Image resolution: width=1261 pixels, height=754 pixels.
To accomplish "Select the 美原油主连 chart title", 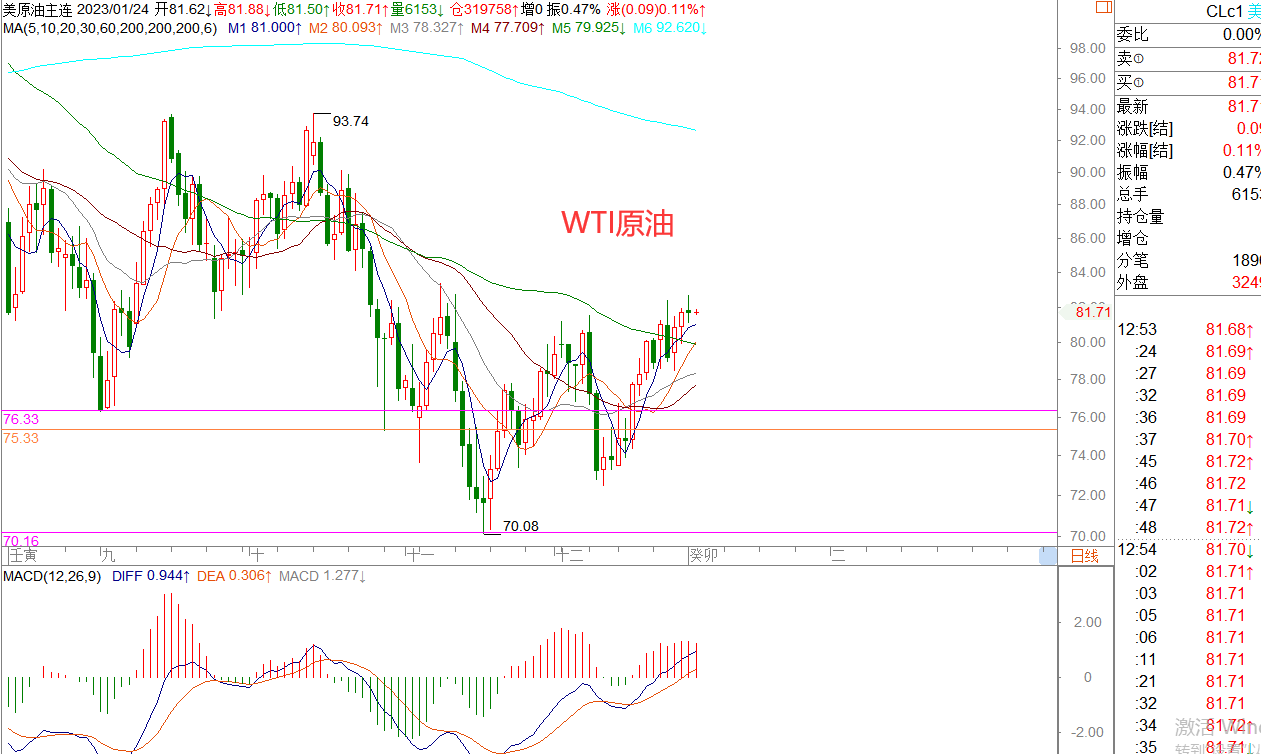I will (x=36, y=9).
